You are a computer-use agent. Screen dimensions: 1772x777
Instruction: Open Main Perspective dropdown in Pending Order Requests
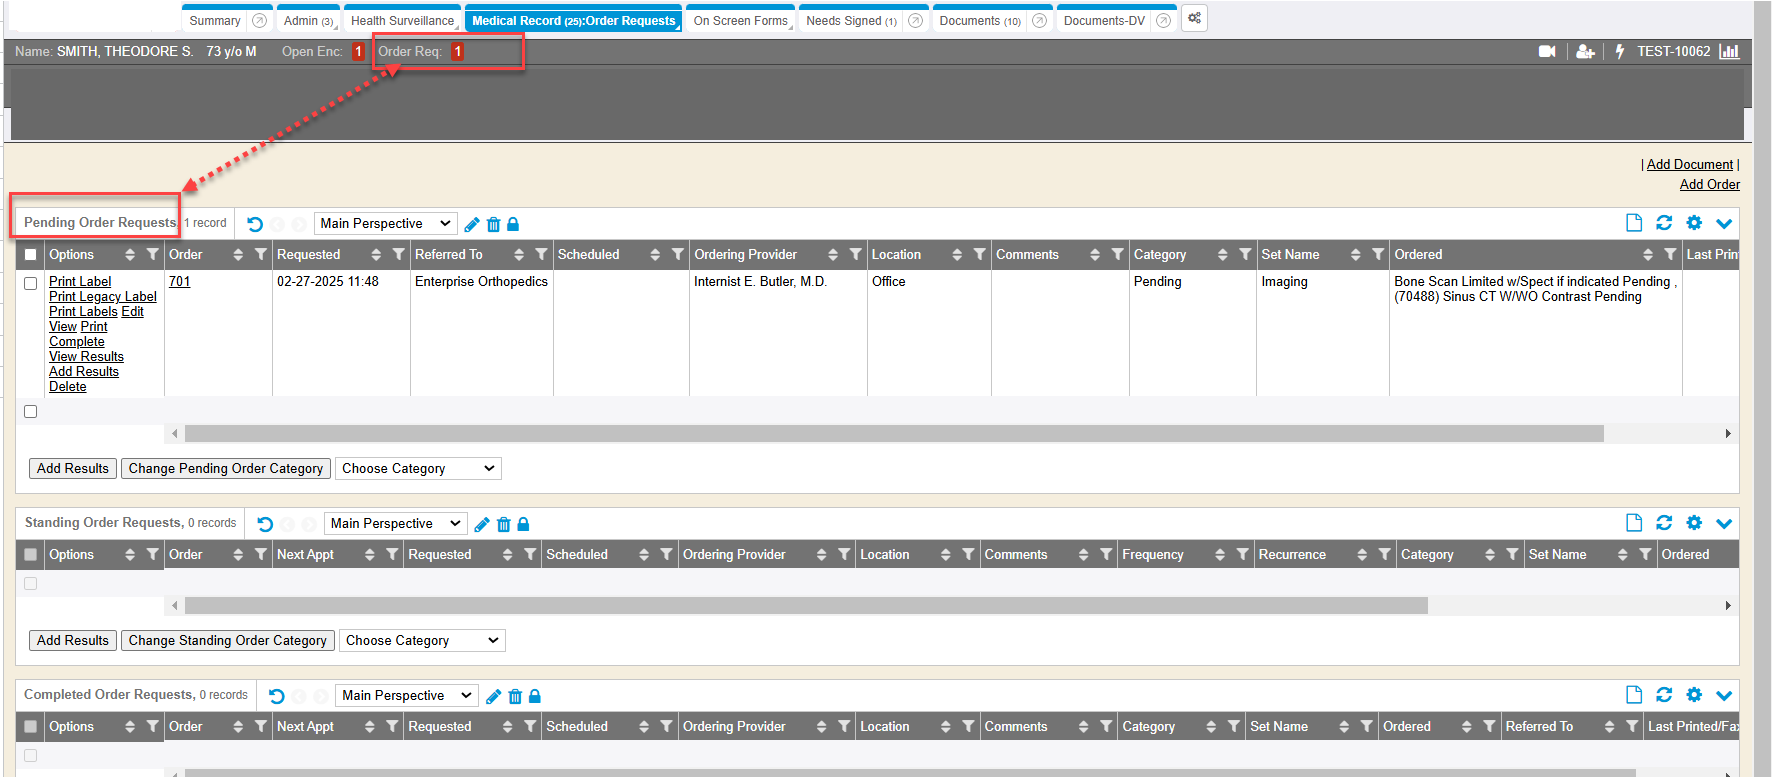(x=385, y=224)
